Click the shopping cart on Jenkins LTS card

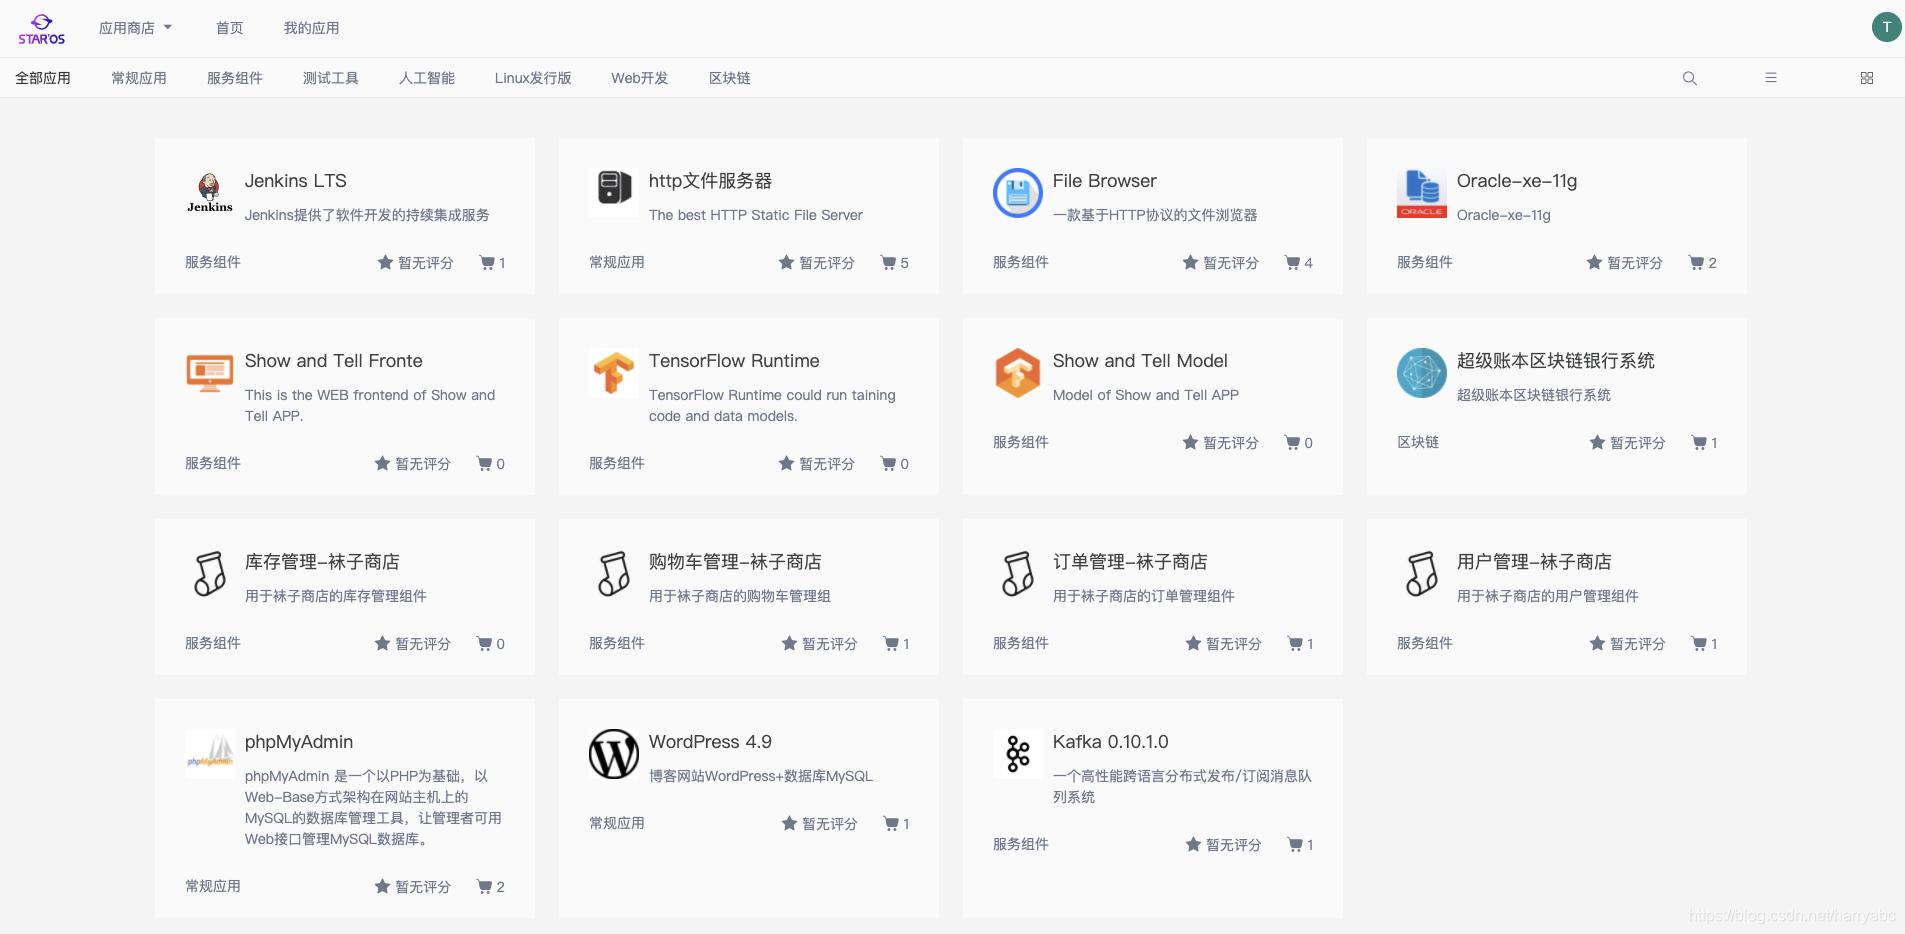[x=487, y=262]
